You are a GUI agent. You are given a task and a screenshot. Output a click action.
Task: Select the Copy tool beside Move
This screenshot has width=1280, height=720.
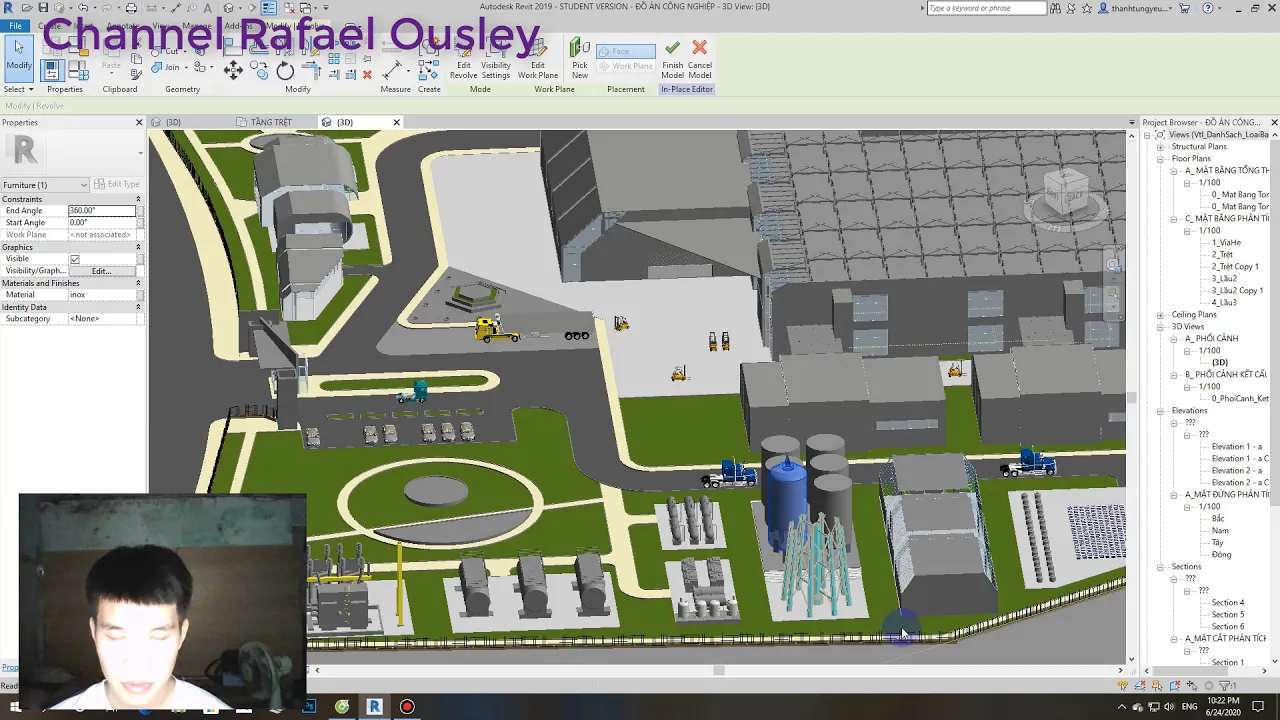[259, 69]
